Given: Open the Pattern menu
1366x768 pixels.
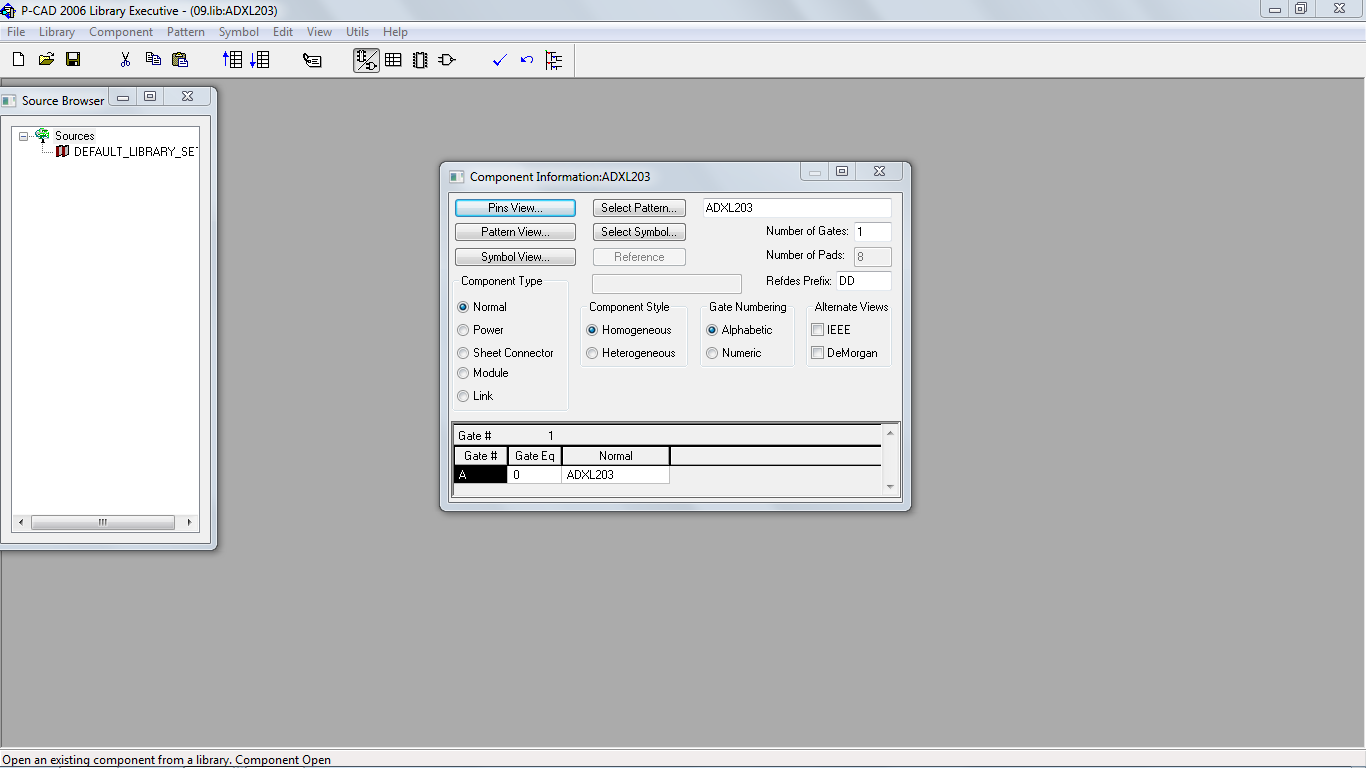Looking at the screenshot, I should click(186, 32).
